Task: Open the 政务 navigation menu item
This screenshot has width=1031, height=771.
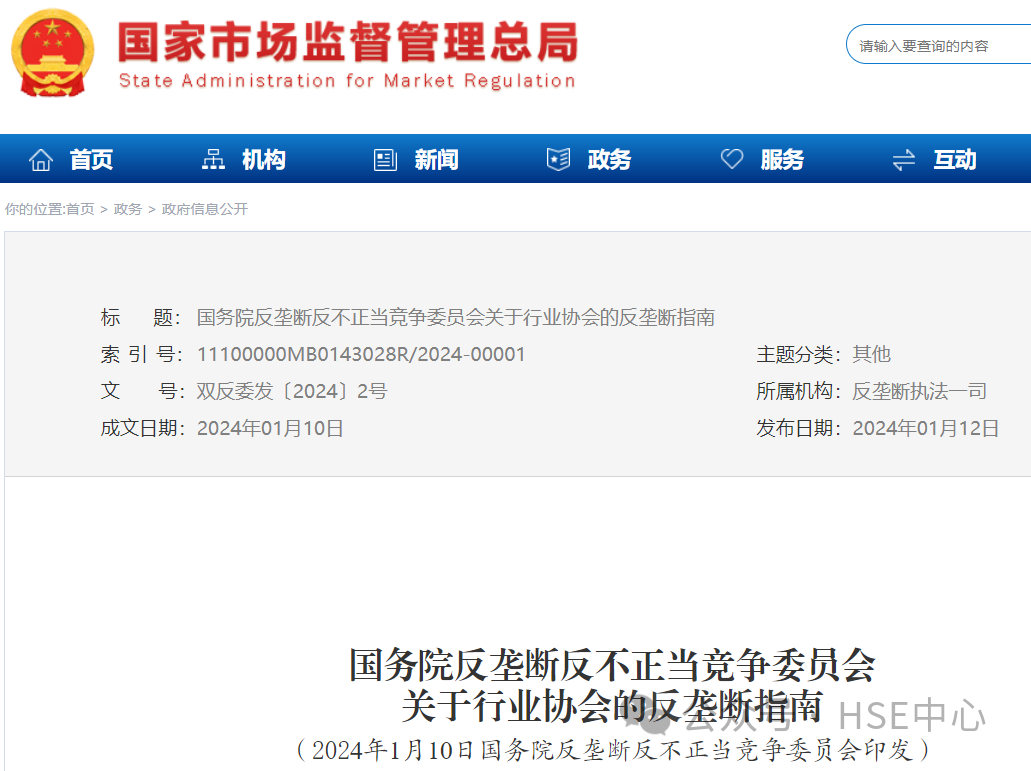Action: coord(610,160)
